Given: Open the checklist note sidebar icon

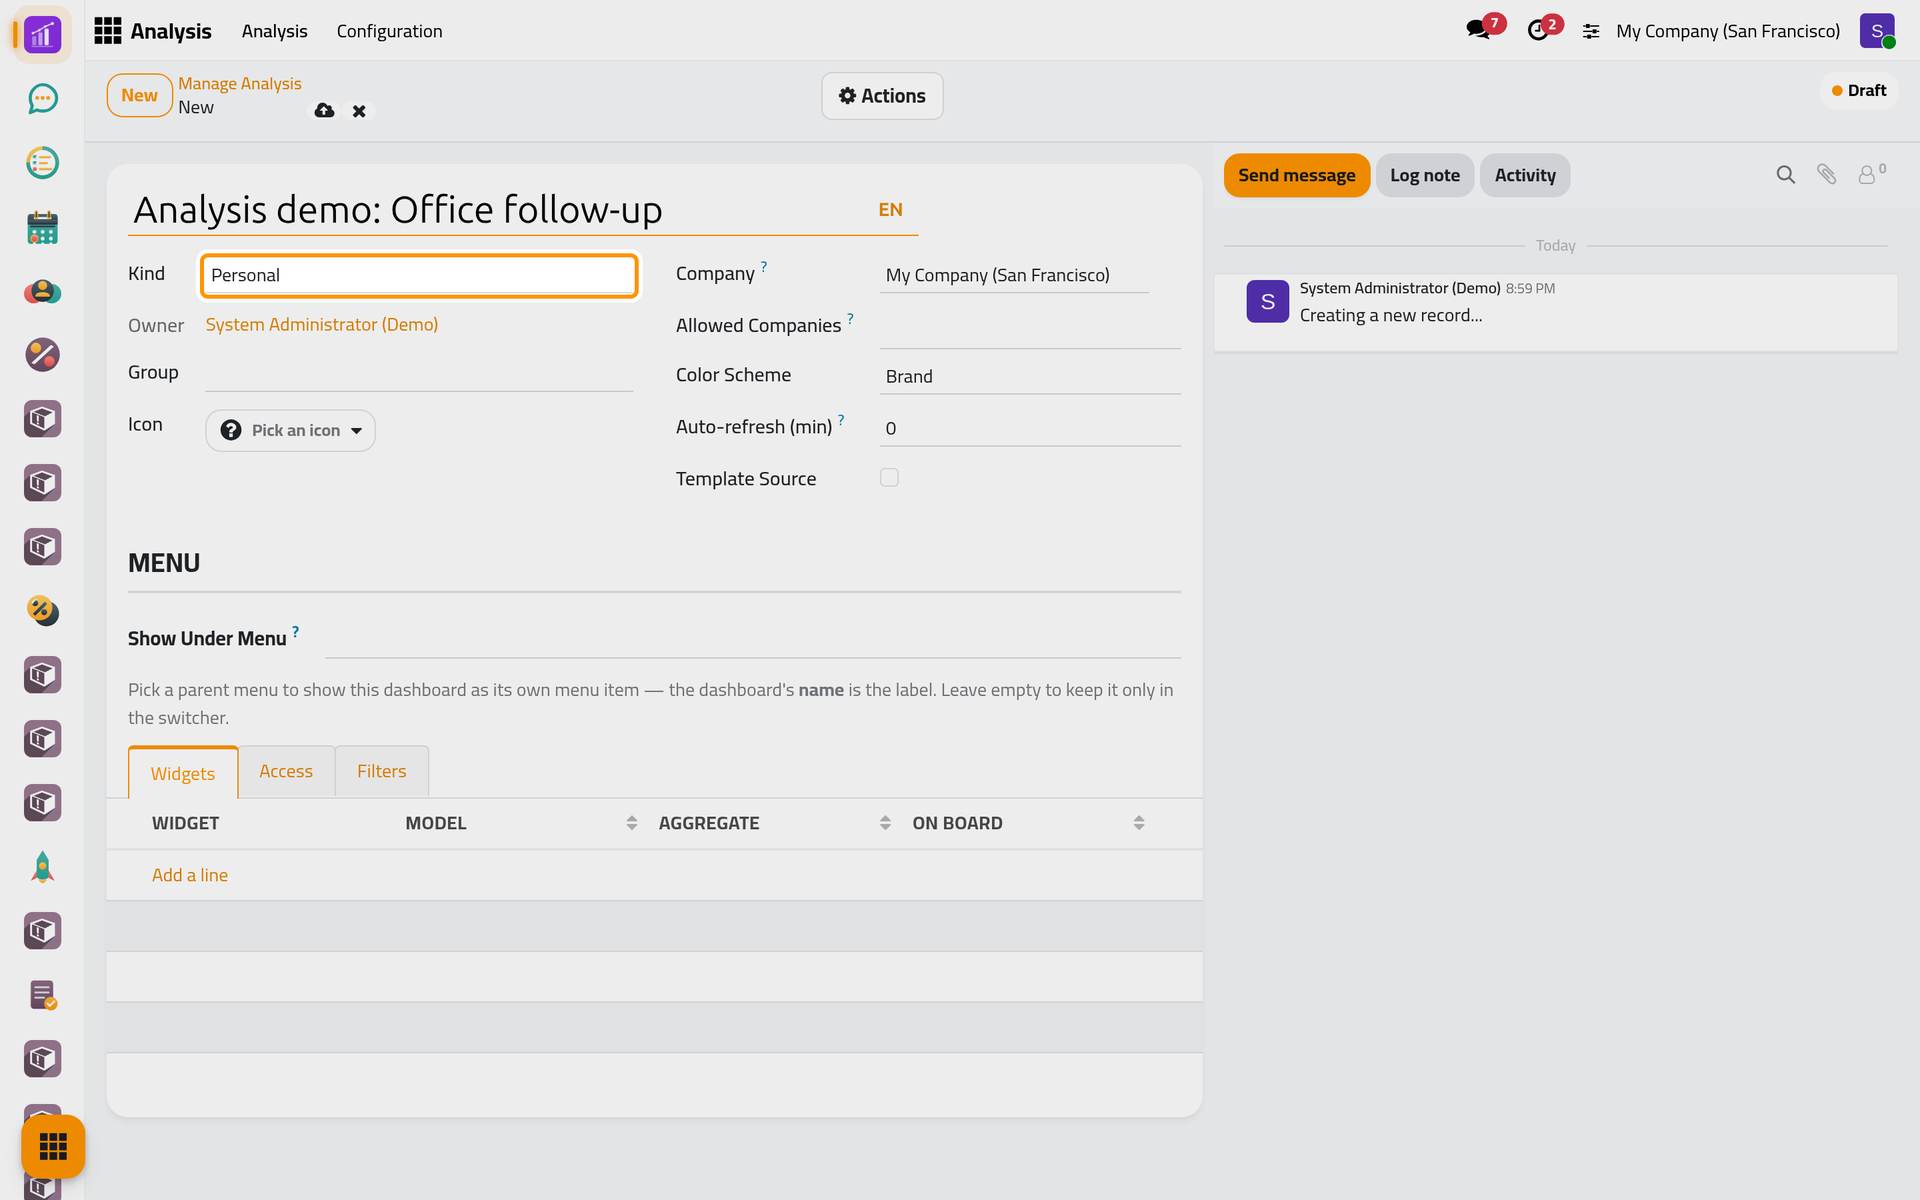Looking at the screenshot, I should click(x=42, y=995).
